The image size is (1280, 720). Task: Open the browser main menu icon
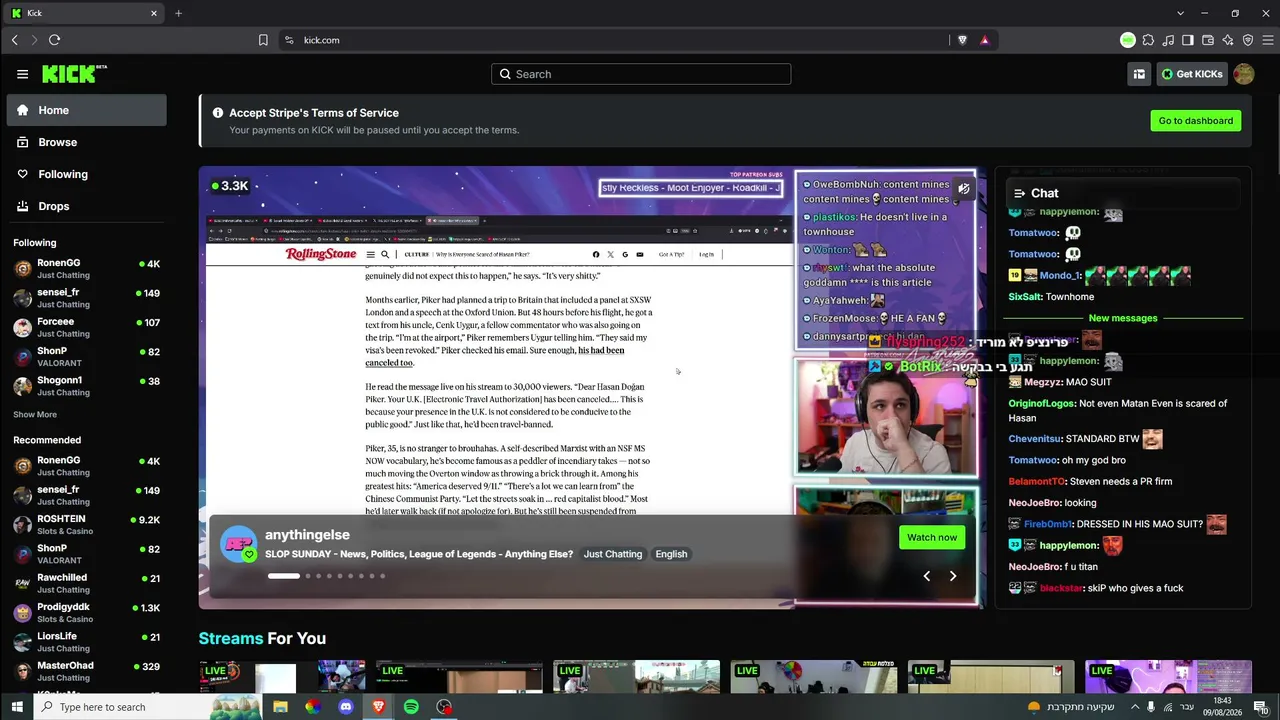(x=1268, y=40)
